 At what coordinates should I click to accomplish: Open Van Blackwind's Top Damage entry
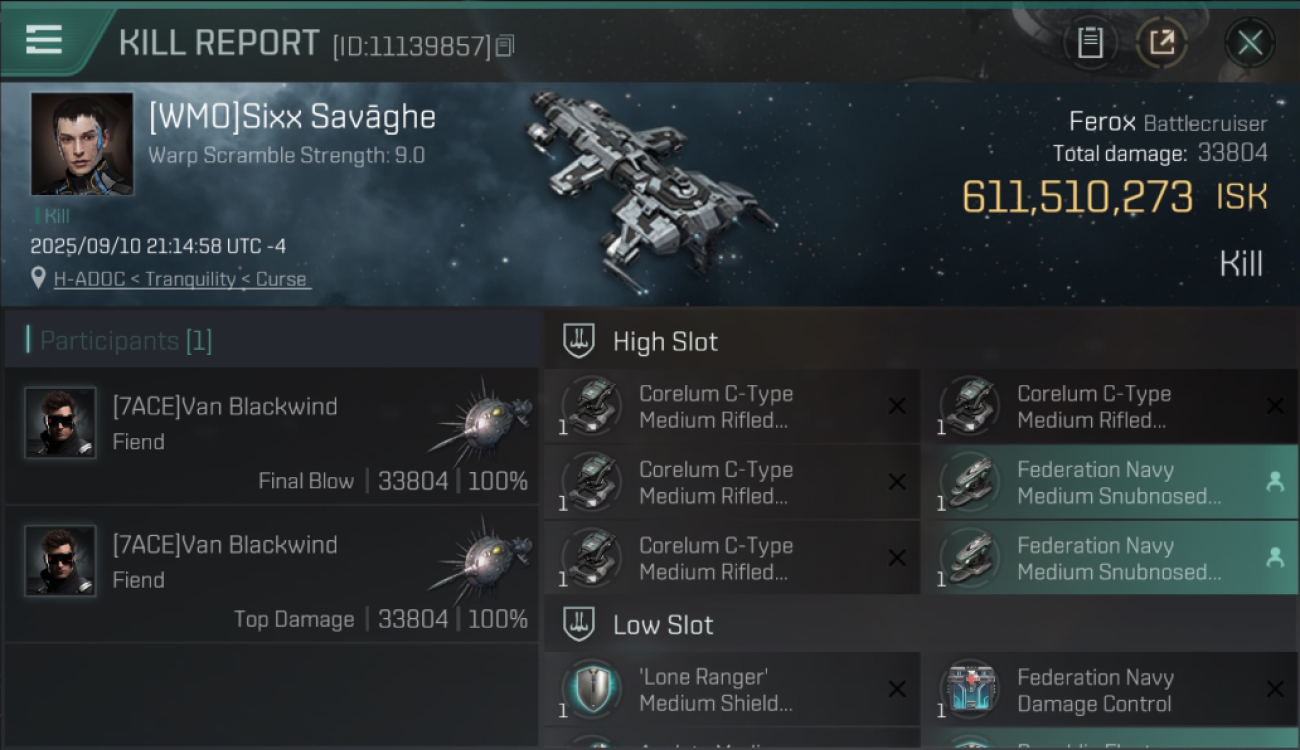pos(272,574)
